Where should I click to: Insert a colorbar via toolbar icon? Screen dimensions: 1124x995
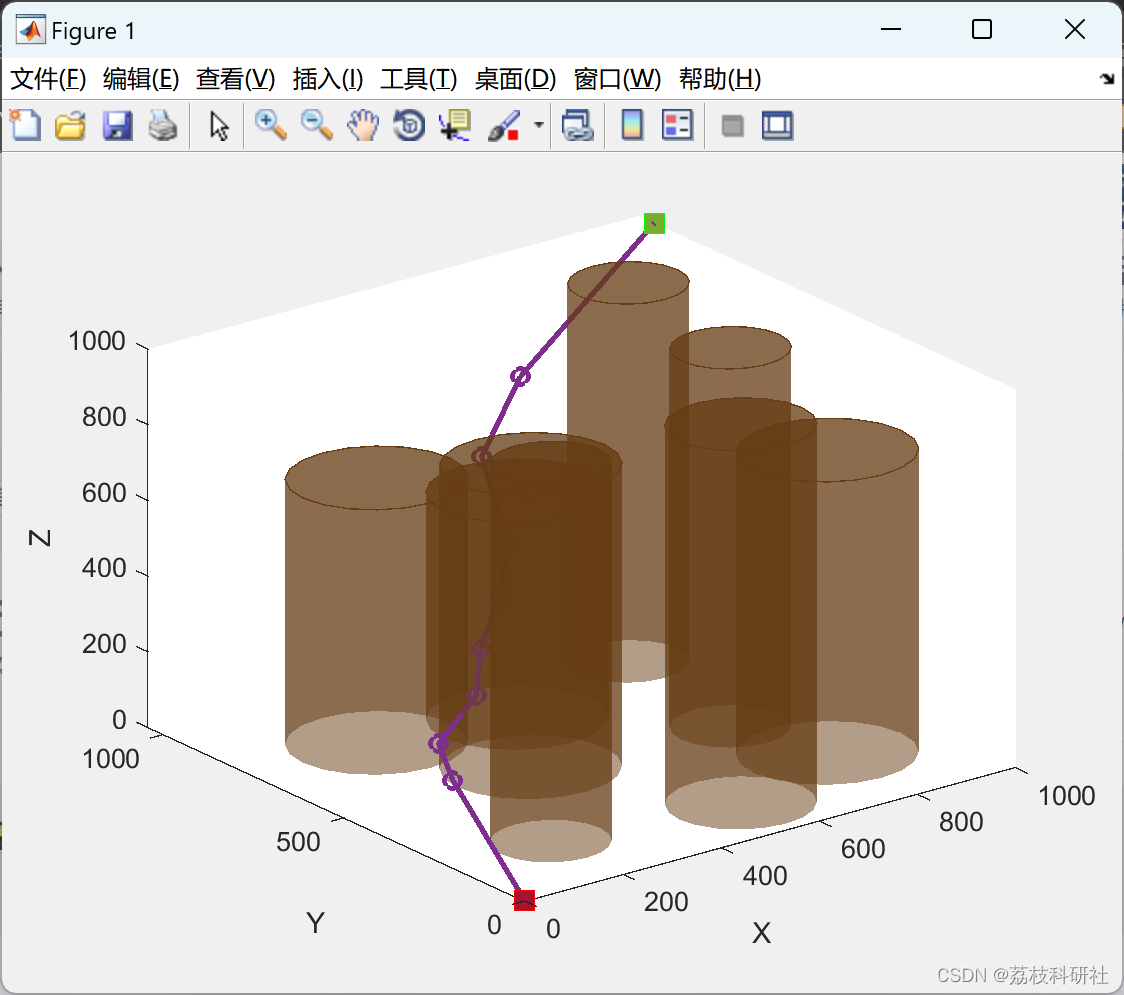[632, 125]
